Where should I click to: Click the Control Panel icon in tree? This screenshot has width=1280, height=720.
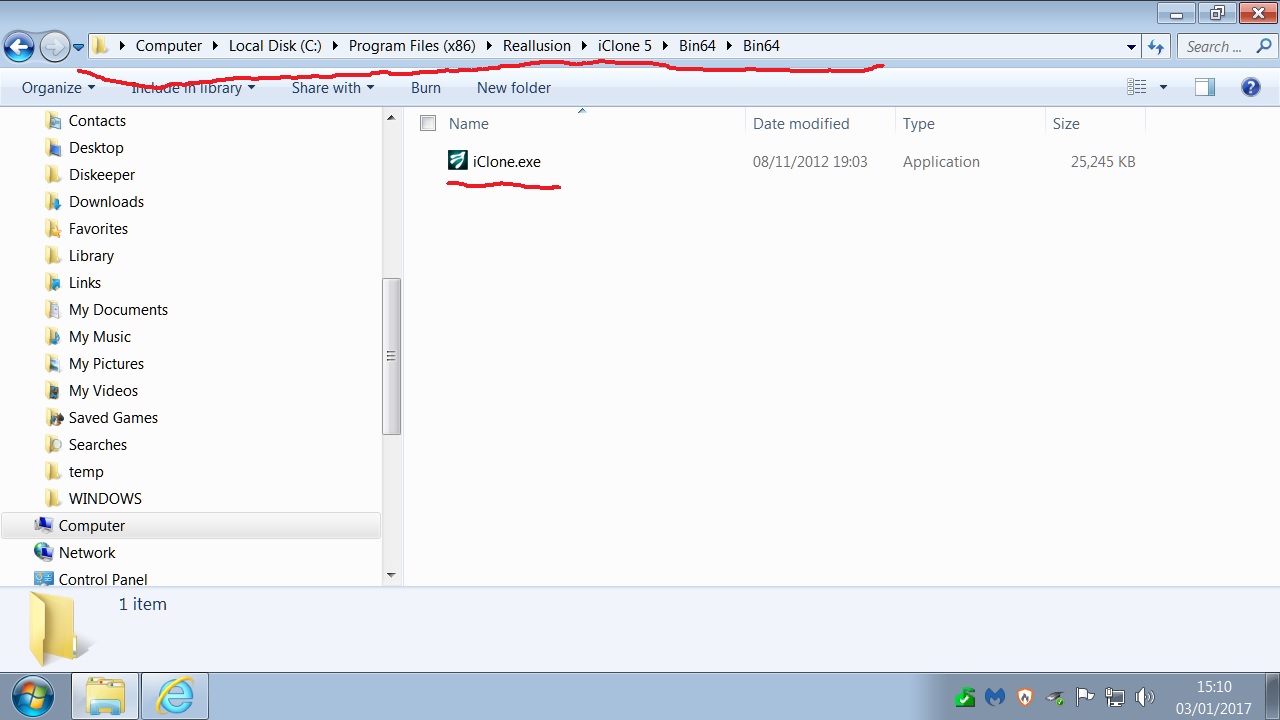tap(44, 579)
